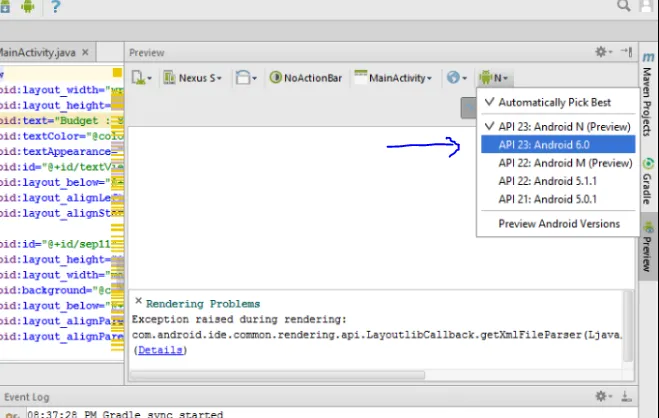This screenshot has height=418, width=659.
Task: Open the MainActivity association dropdown
Action: point(393,78)
